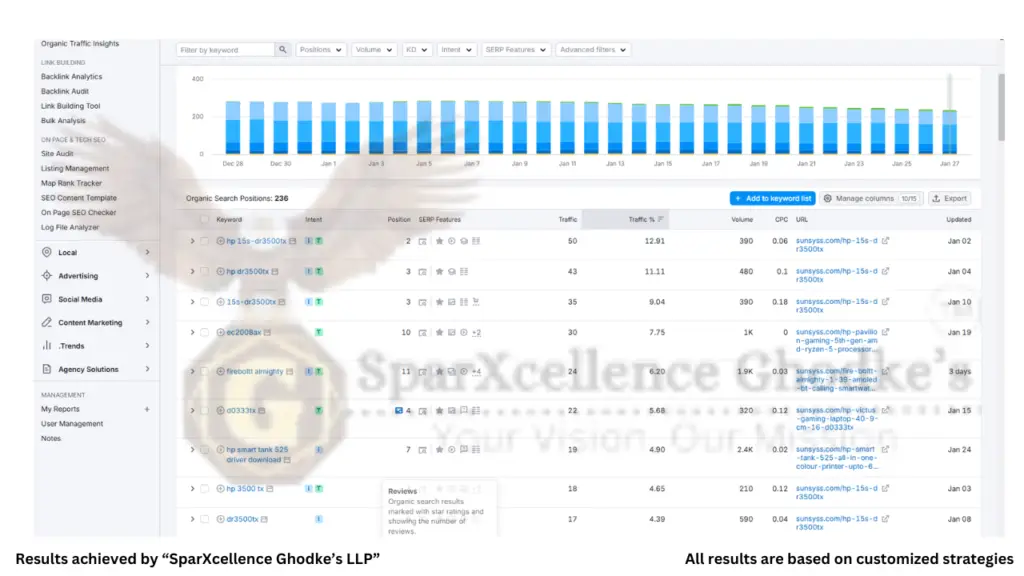The width and height of the screenshot is (1024, 576).
Task: Click the add-keyword plus icon beside ec2008ax
Action: (x=221, y=332)
